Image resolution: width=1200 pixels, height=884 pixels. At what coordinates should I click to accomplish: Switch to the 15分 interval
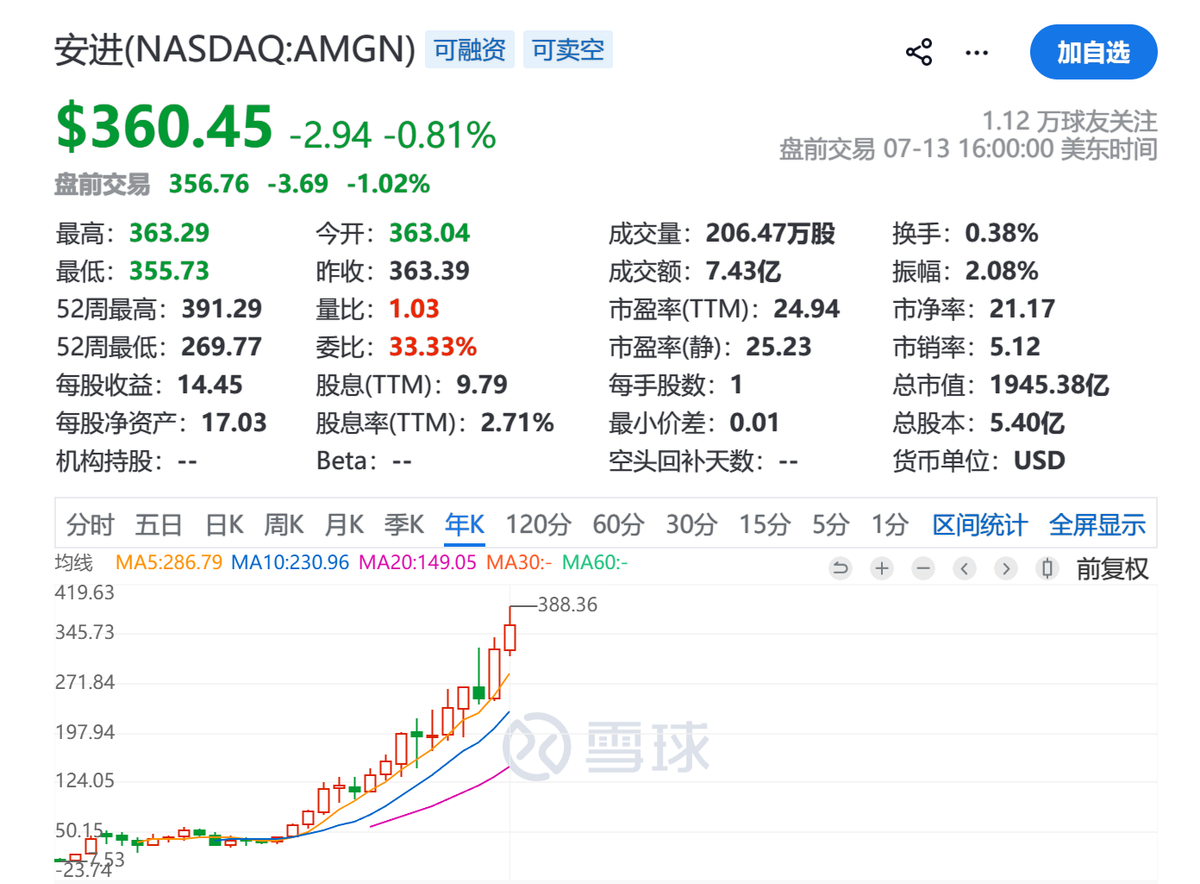point(765,524)
